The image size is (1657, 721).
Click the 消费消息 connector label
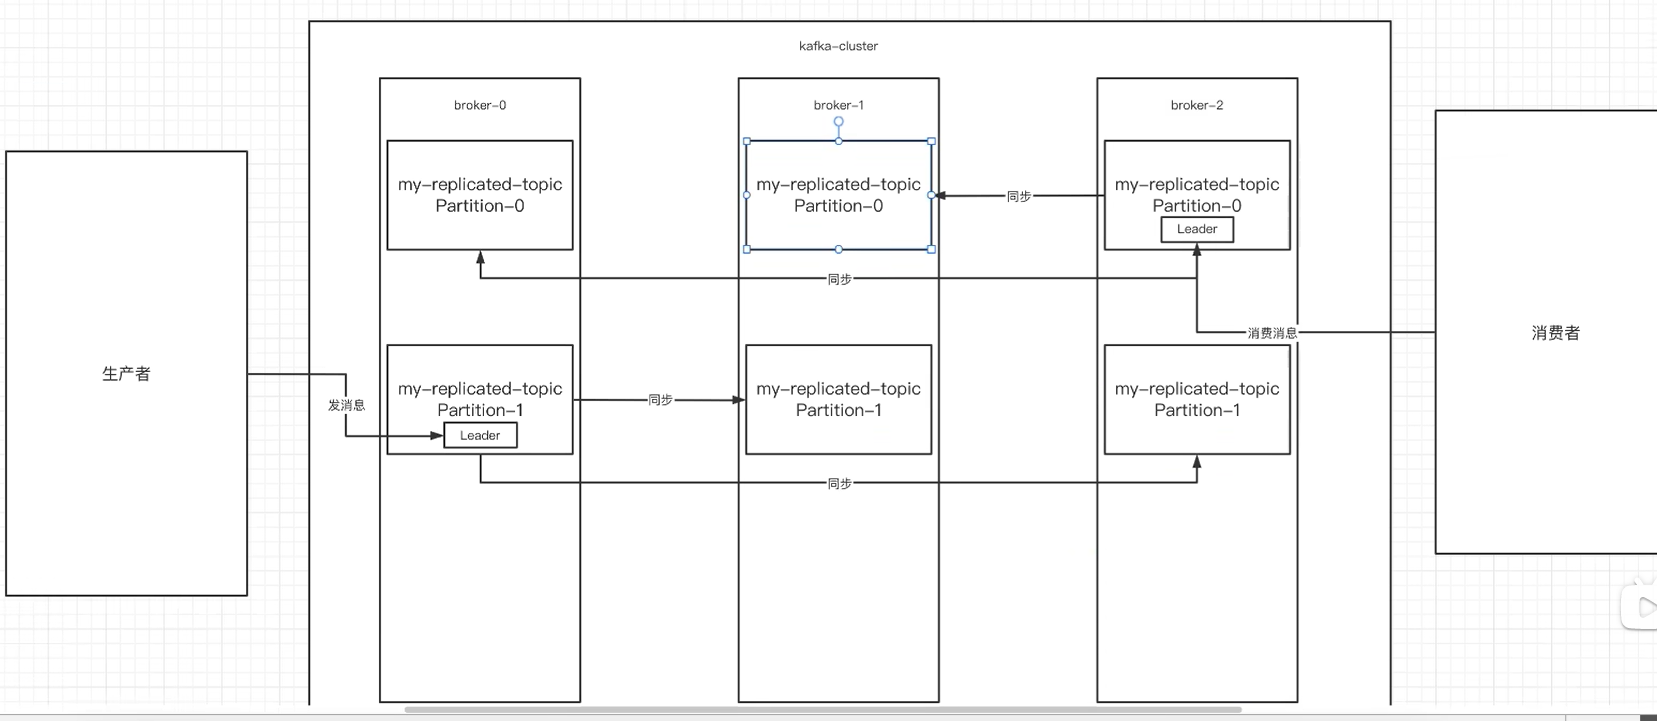1272,333
